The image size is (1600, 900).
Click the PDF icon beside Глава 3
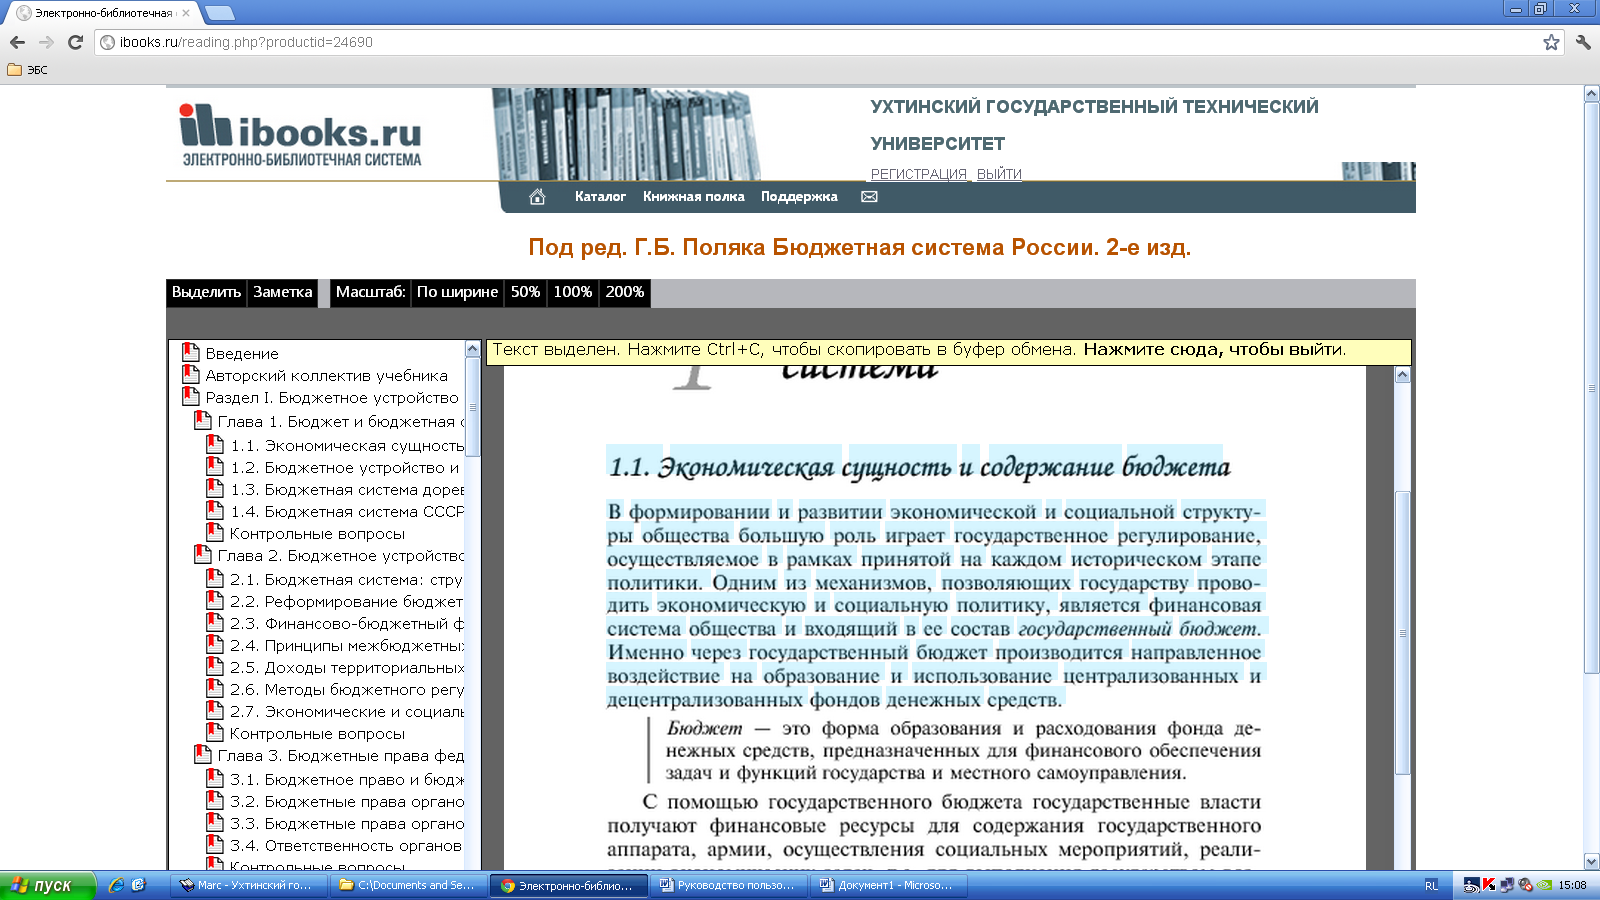pyautogui.click(x=203, y=754)
